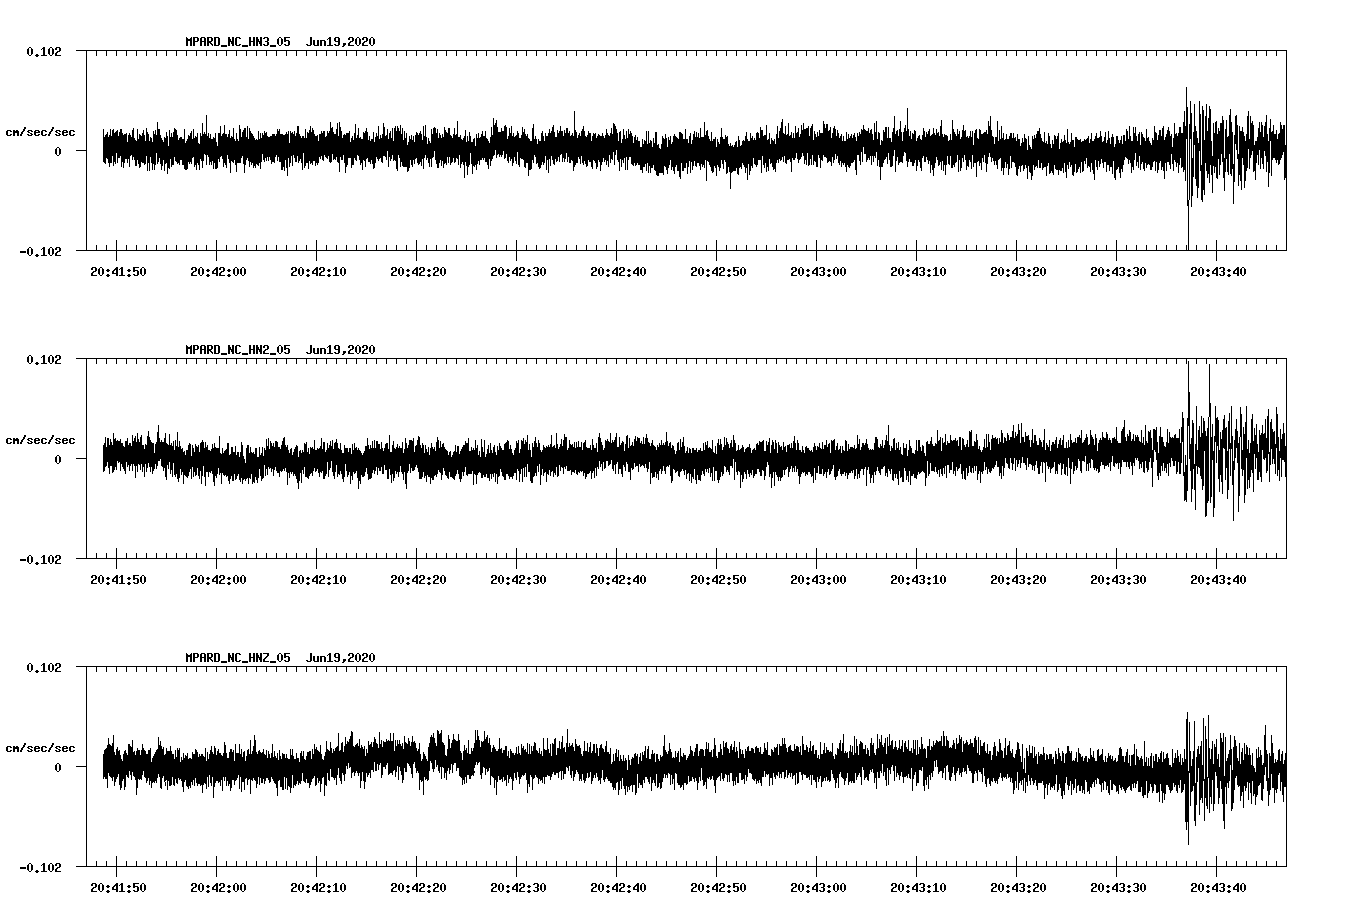The image size is (1358, 924).
Task: Click the 20:43:20 time label under HN3 plot
Action: point(1018,271)
